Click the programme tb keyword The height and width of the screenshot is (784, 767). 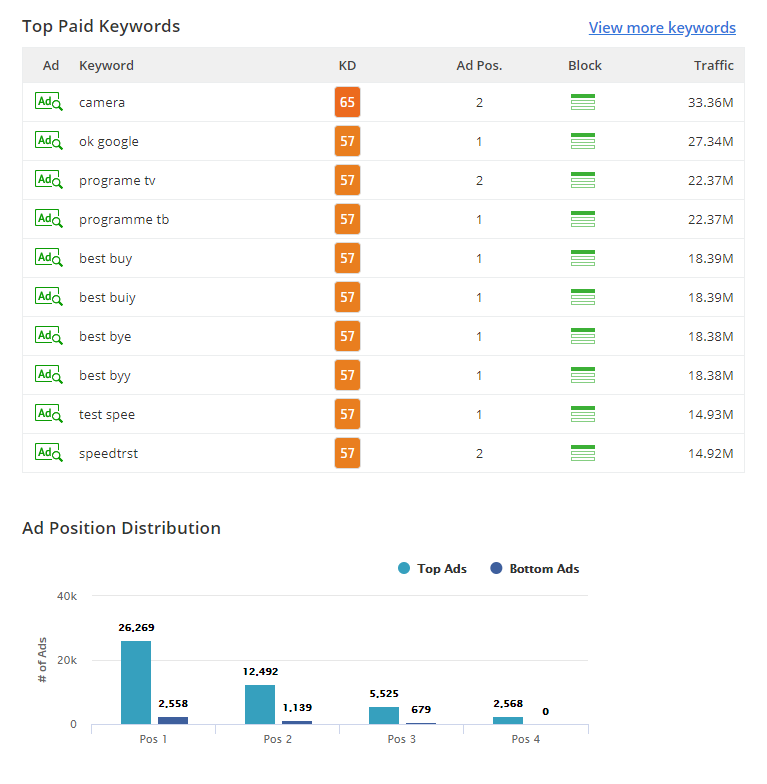tap(124, 219)
